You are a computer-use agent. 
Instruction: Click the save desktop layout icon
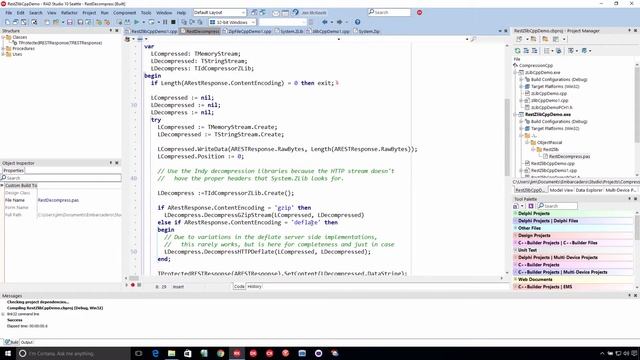(254, 13)
